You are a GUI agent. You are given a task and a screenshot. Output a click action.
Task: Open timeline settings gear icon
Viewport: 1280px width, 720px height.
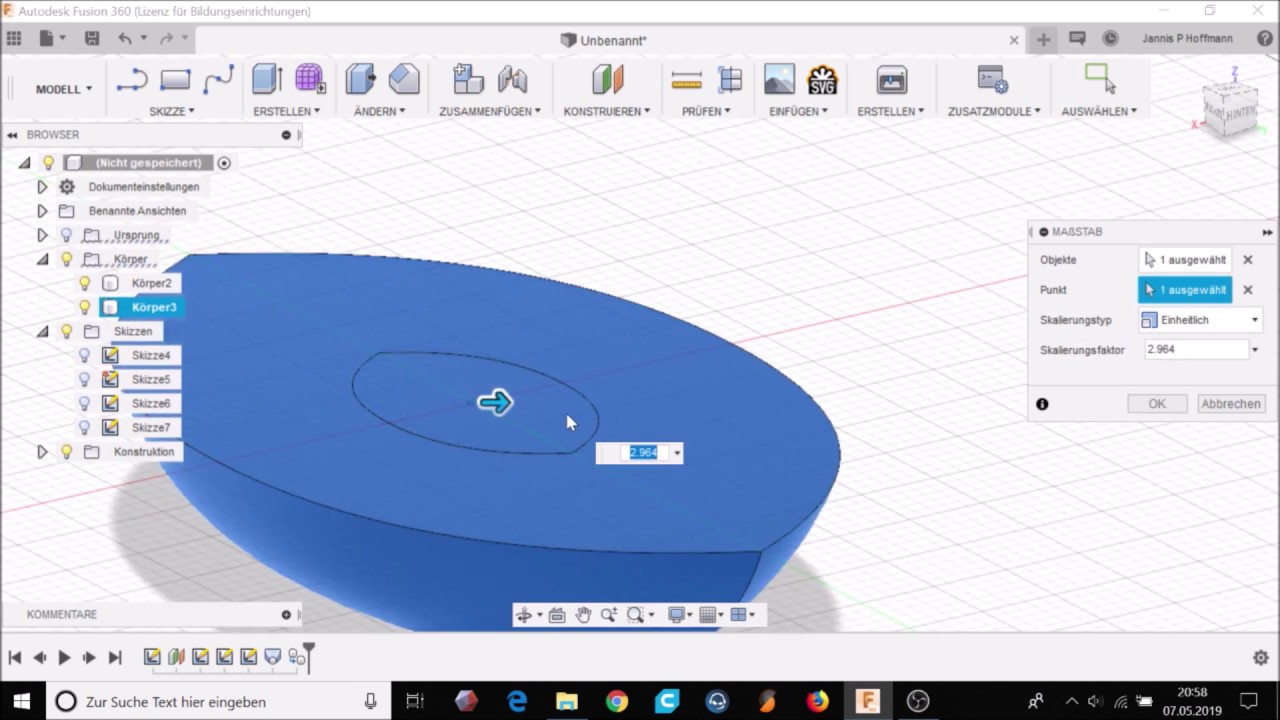point(1261,657)
